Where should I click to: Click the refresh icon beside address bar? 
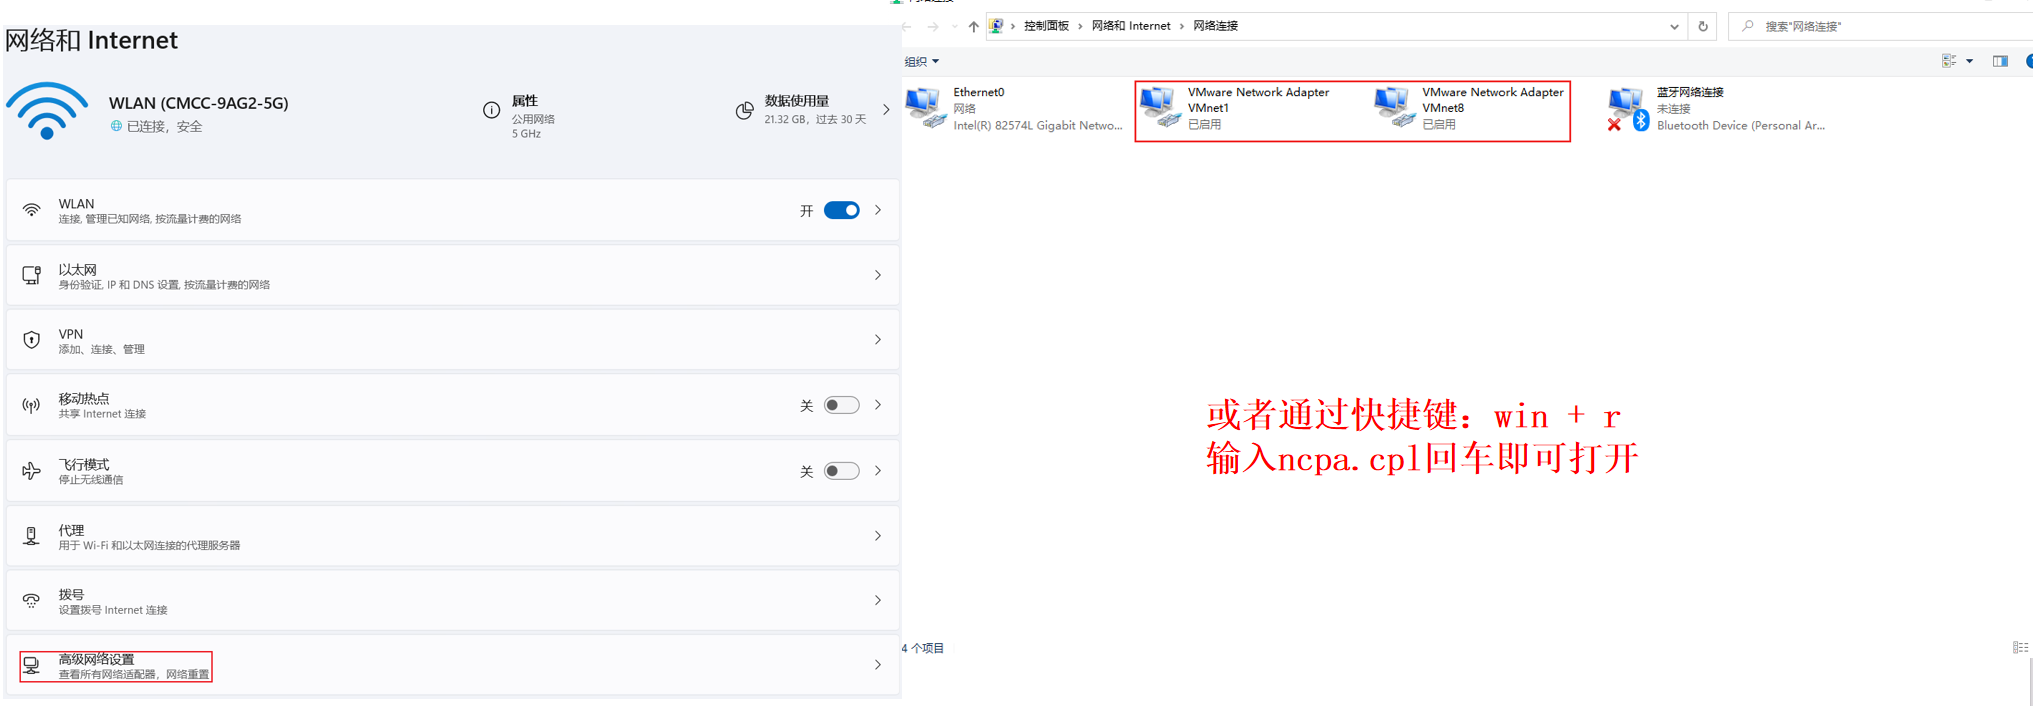pyautogui.click(x=1703, y=26)
